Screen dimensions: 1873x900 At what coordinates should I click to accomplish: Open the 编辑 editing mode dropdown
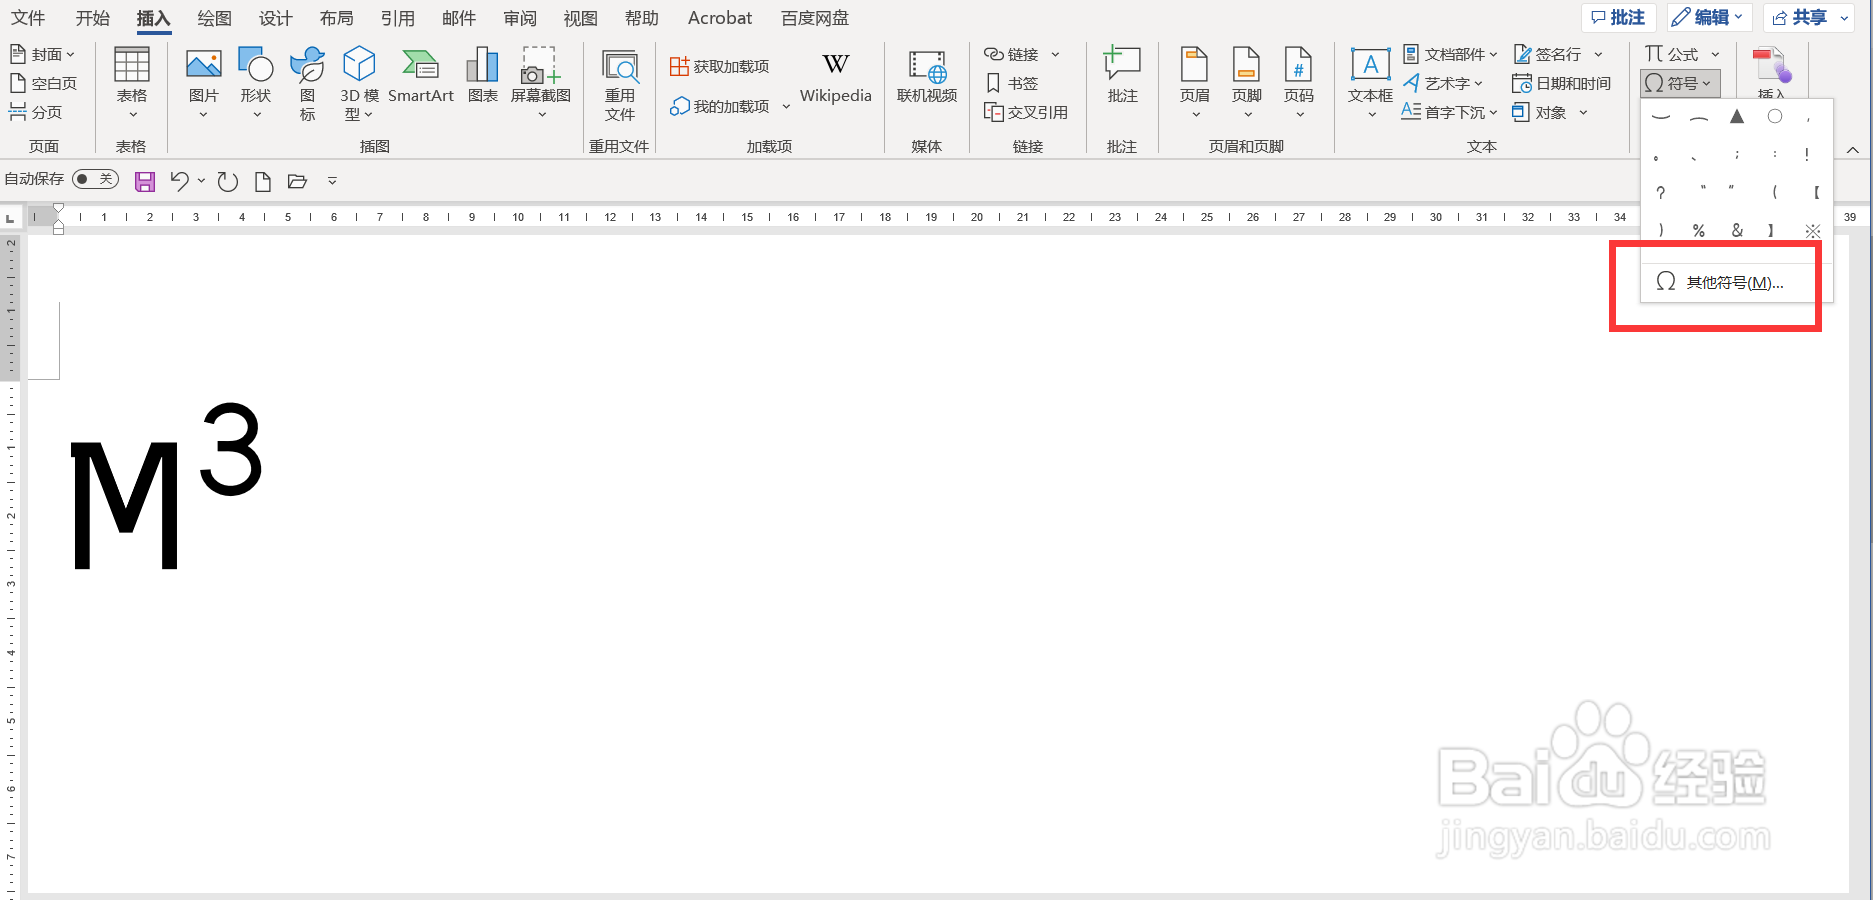click(1708, 17)
